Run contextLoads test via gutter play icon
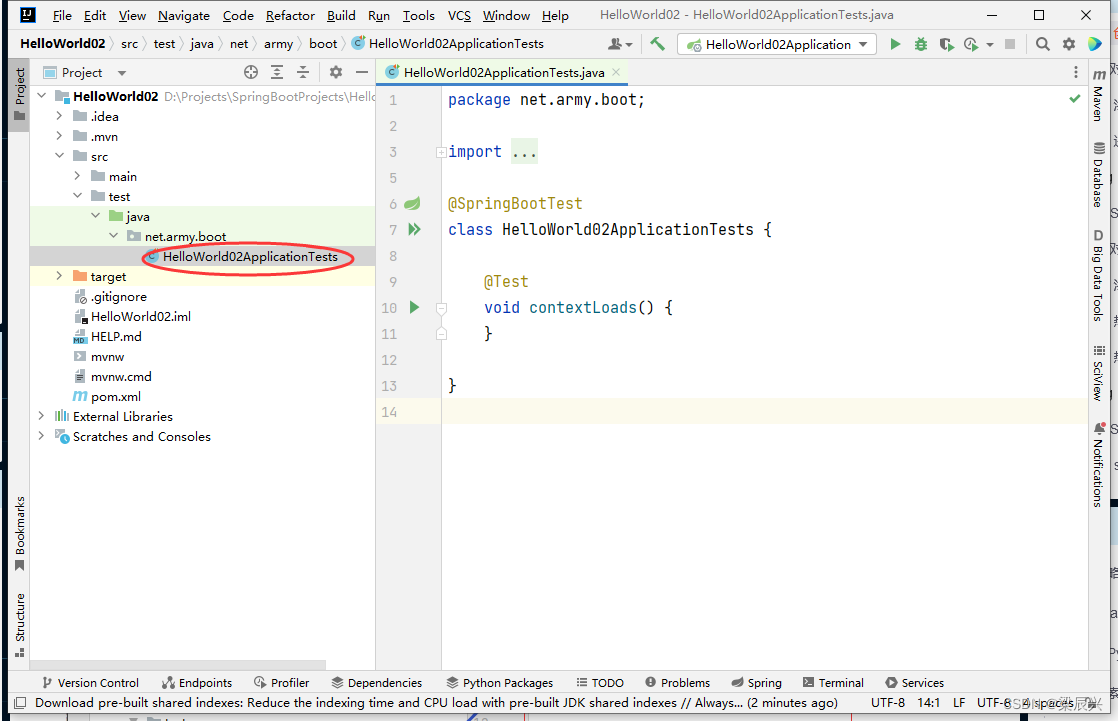The height and width of the screenshot is (721, 1118). click(x=414, y=307)
